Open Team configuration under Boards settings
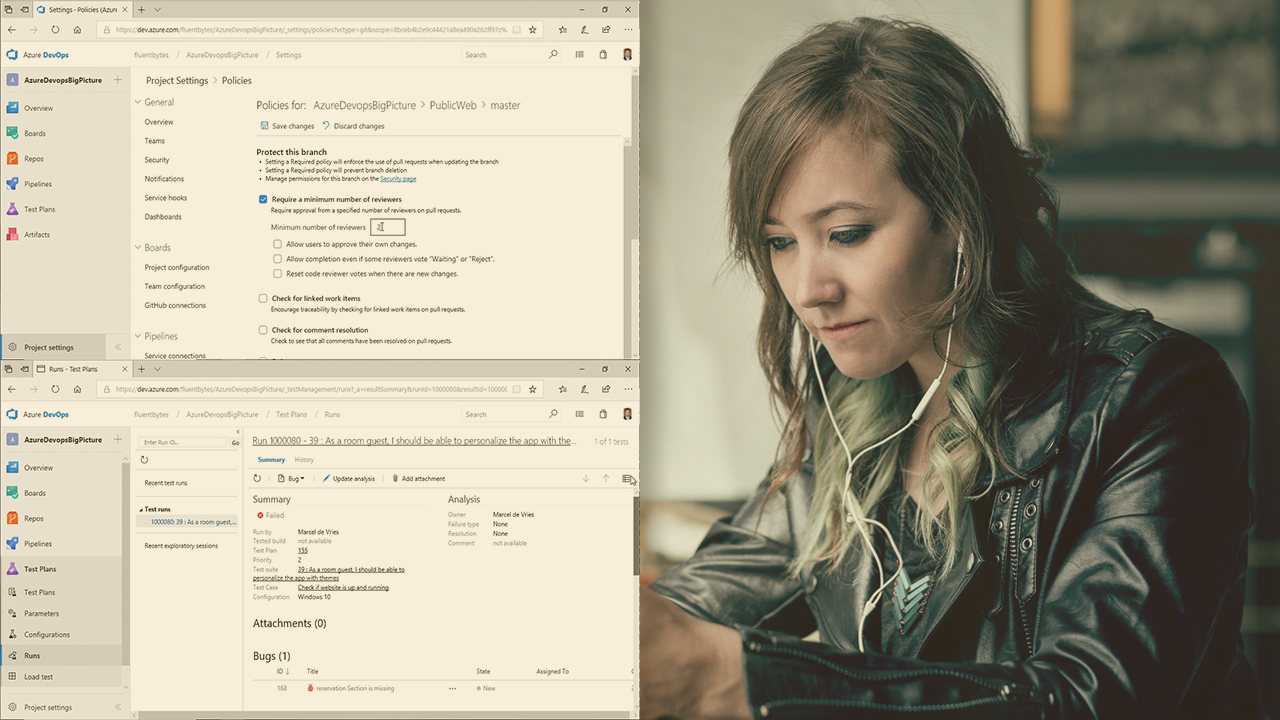 [175, 286]
